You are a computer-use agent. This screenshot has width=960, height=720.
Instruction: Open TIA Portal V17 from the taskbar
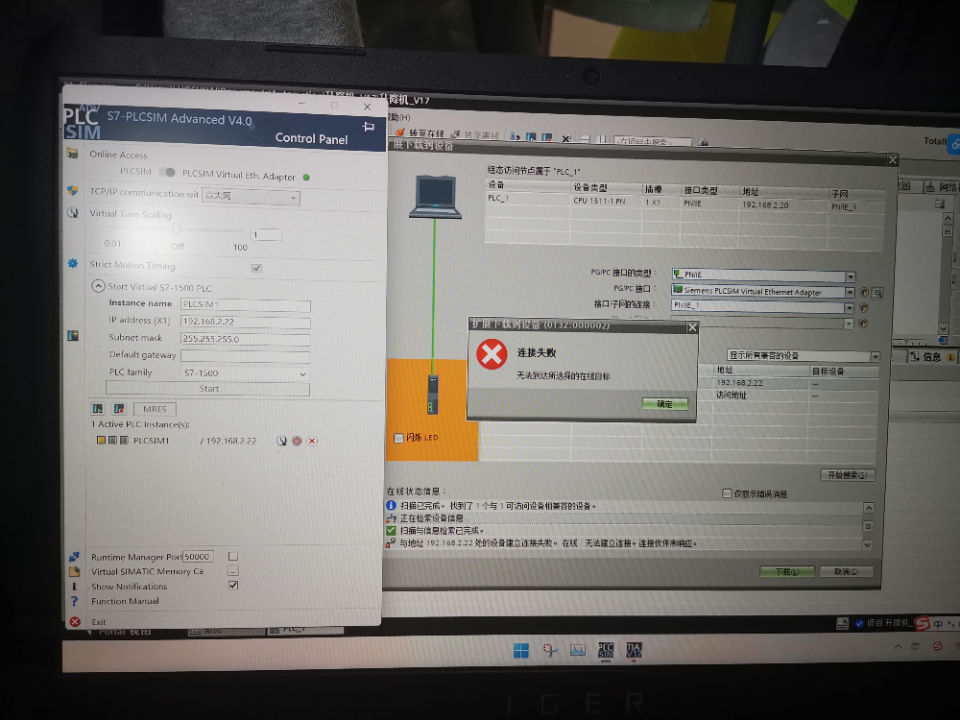click(x=634, y=650)
